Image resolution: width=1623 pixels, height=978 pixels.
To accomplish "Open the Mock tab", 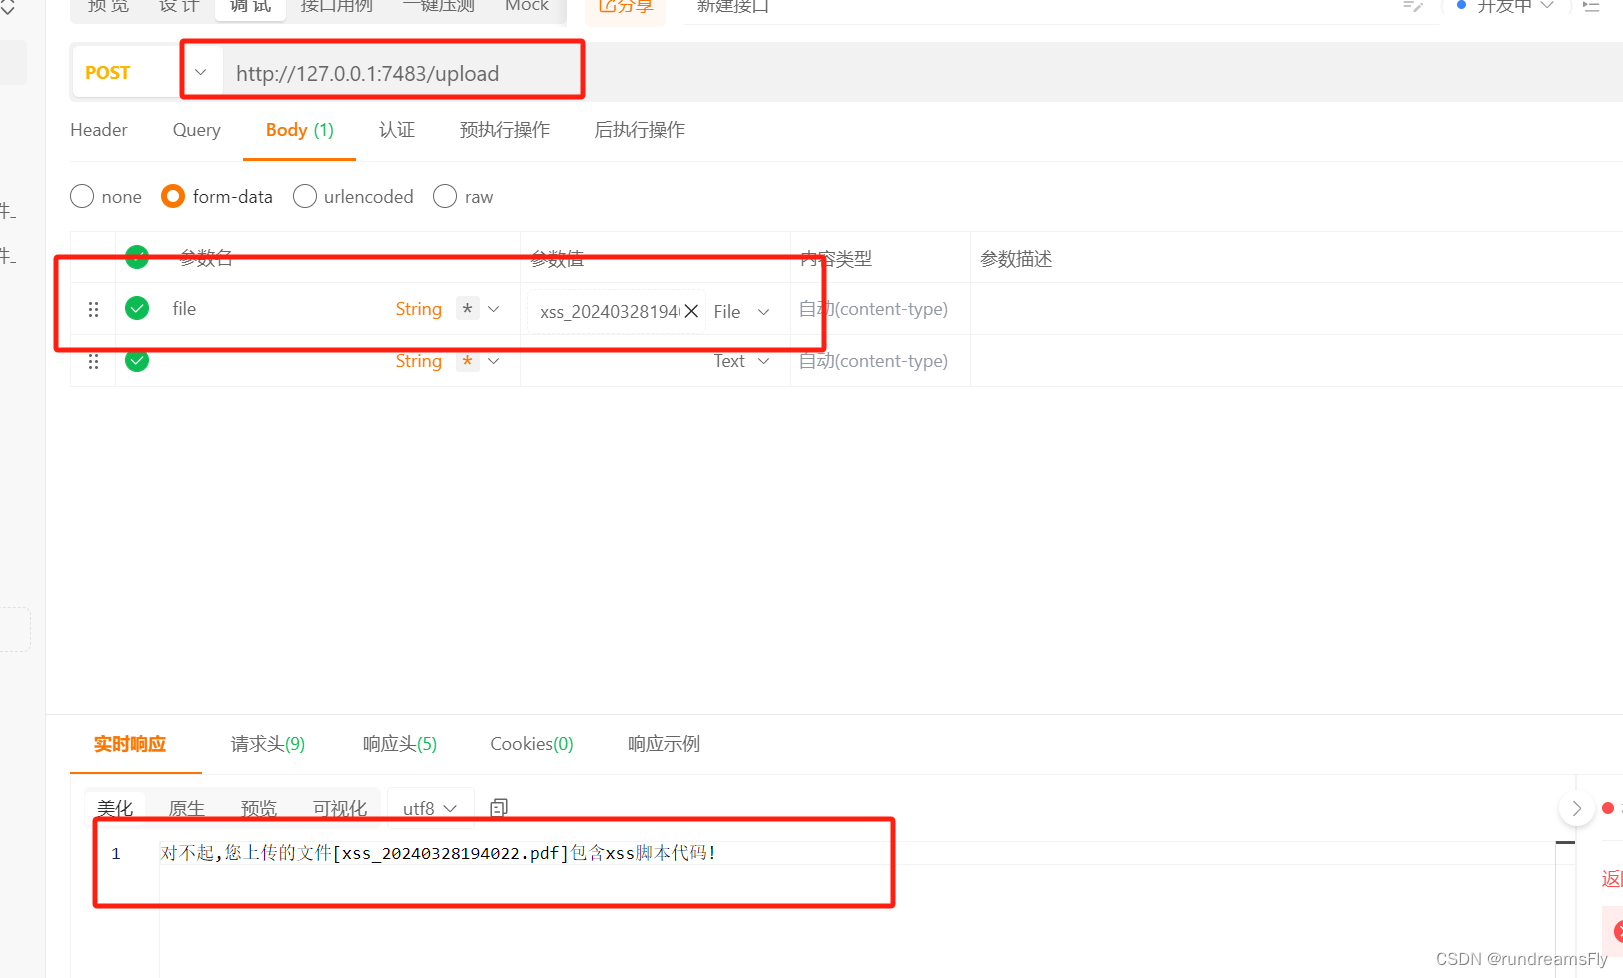I will [x=526, y=6].
